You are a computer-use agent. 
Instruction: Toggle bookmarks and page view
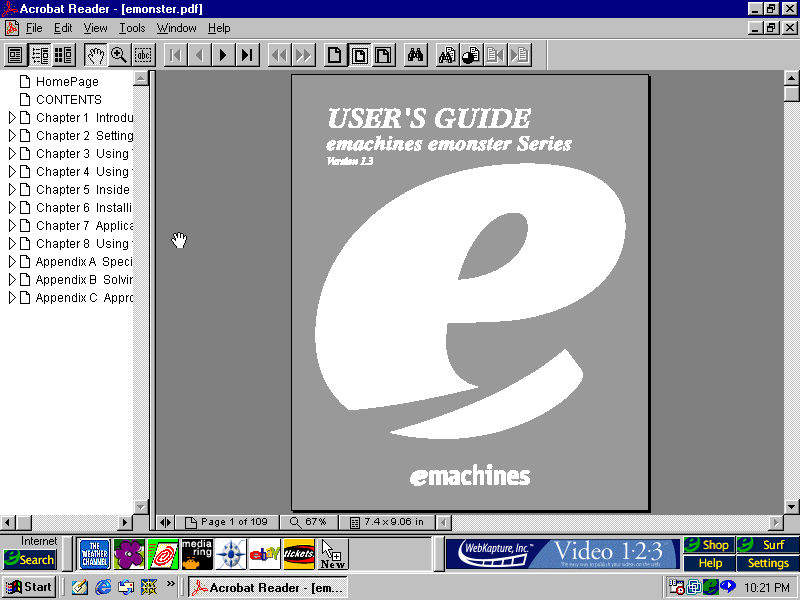(x=40, y=55)
